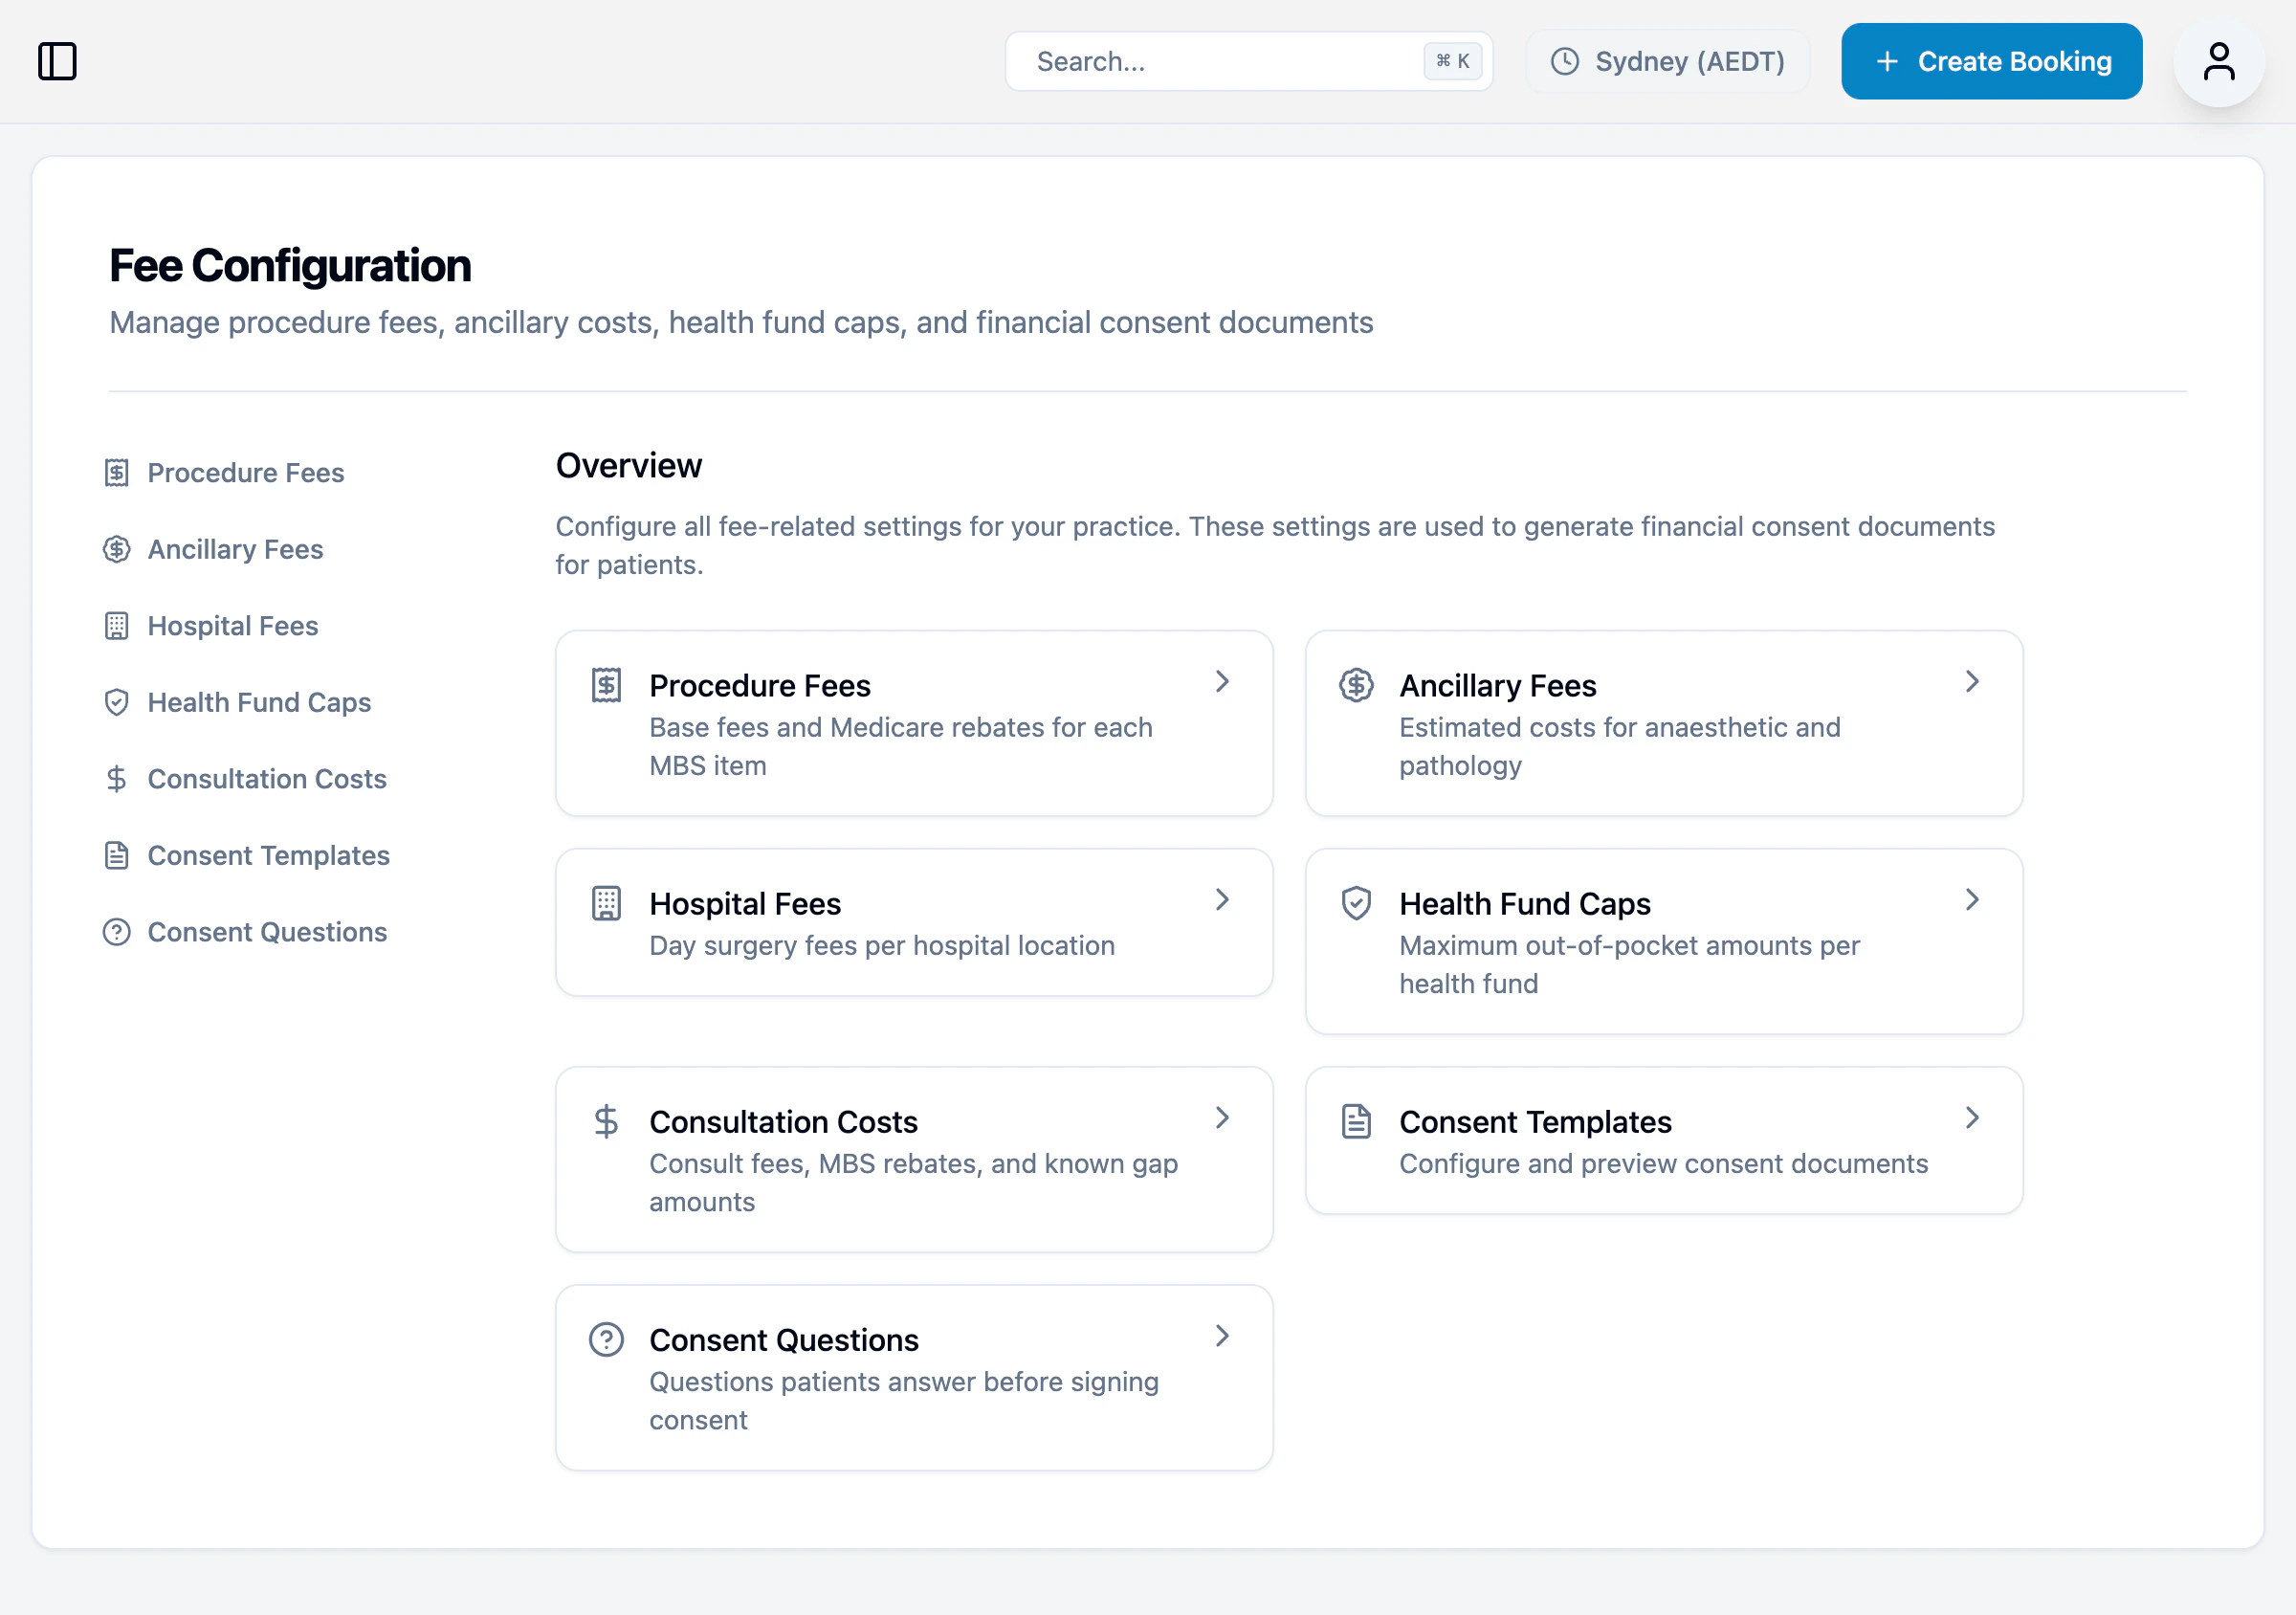Select the Consent Questions question-mark icon
Image resolution: width=2296 pixels, height=1615 pixels.
(116, 931)
